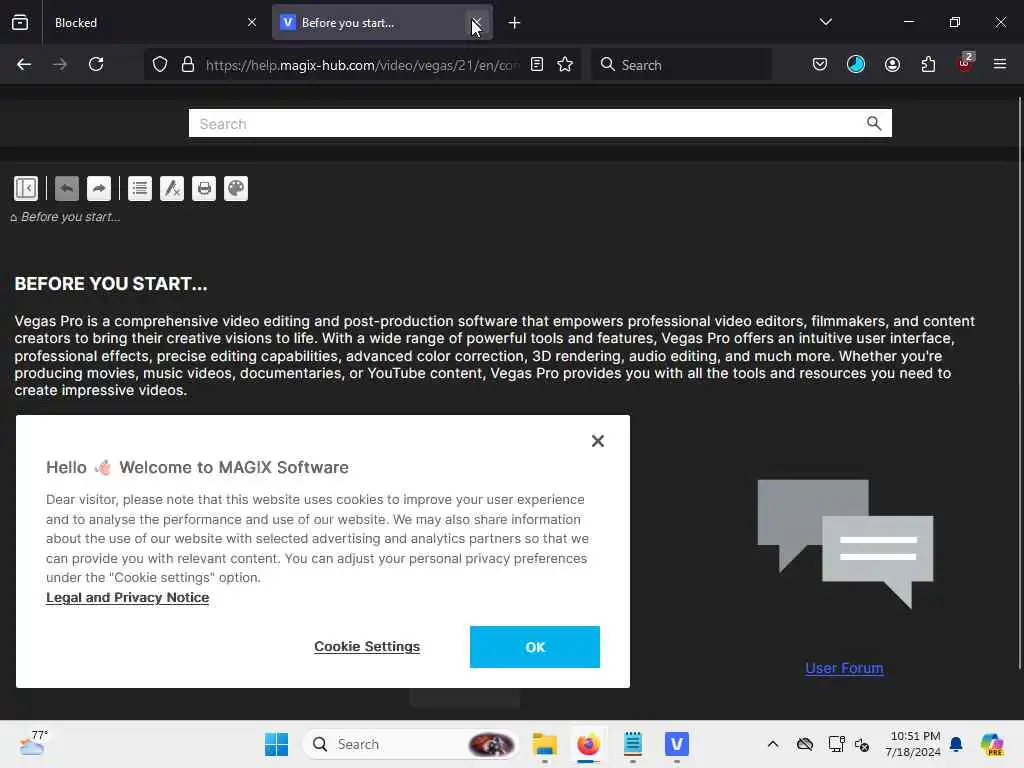The image size is (1024, 768).
Task: Open the User Forum link
Action: [844, 668]
